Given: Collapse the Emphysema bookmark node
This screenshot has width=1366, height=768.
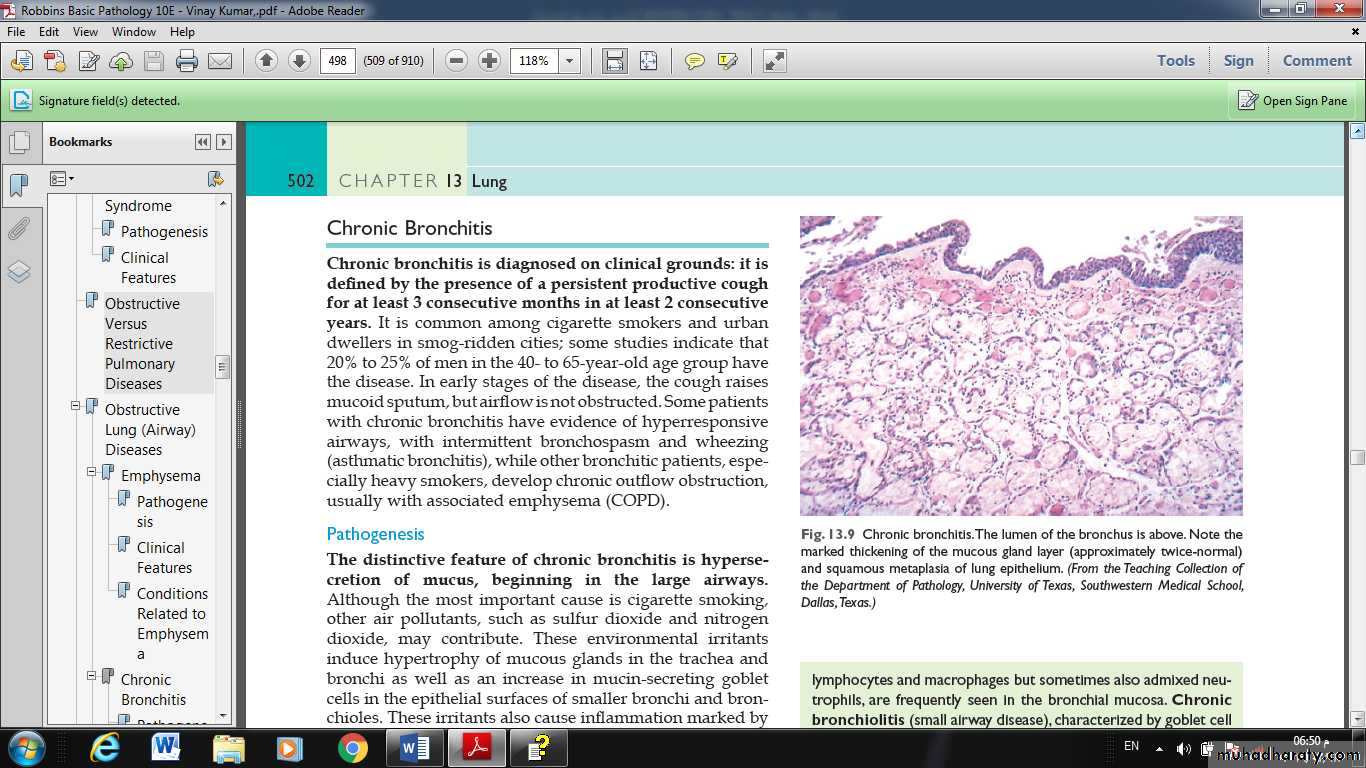Looking at the screenshot, I should click(x=91, y=471).
